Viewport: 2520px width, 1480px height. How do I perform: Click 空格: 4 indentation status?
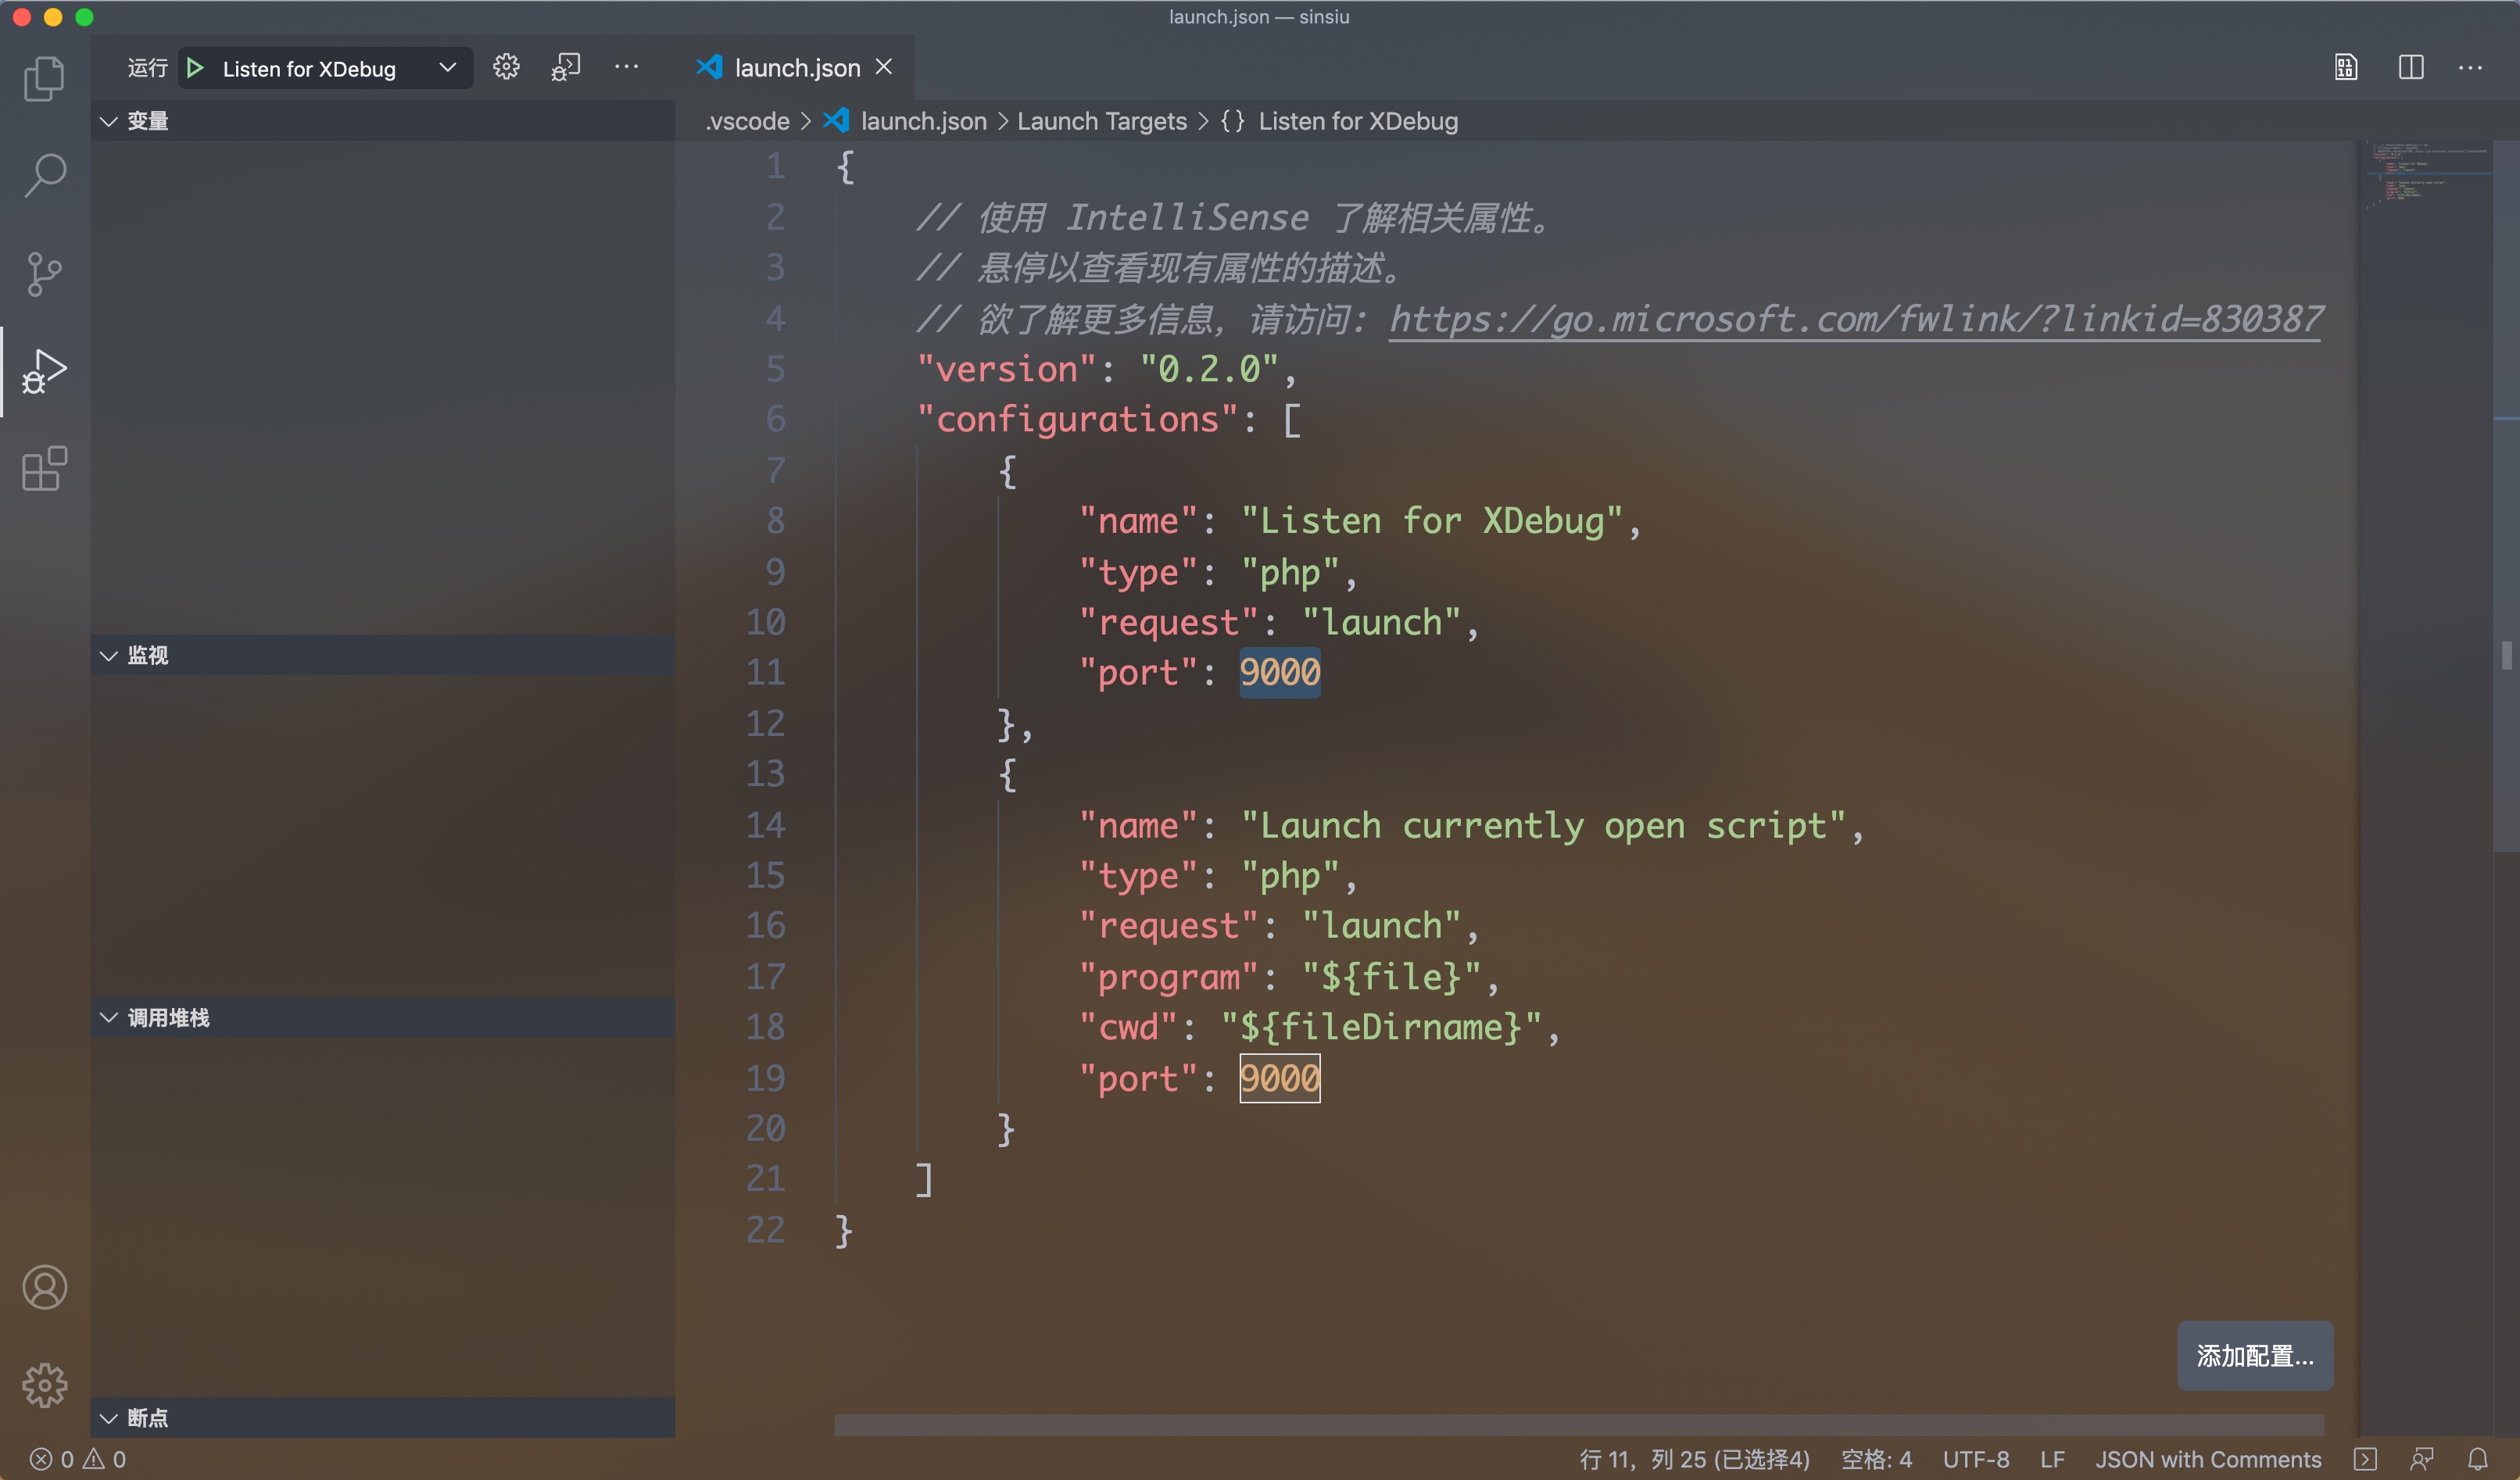pyautogui.click(x=1877, y=1459)
